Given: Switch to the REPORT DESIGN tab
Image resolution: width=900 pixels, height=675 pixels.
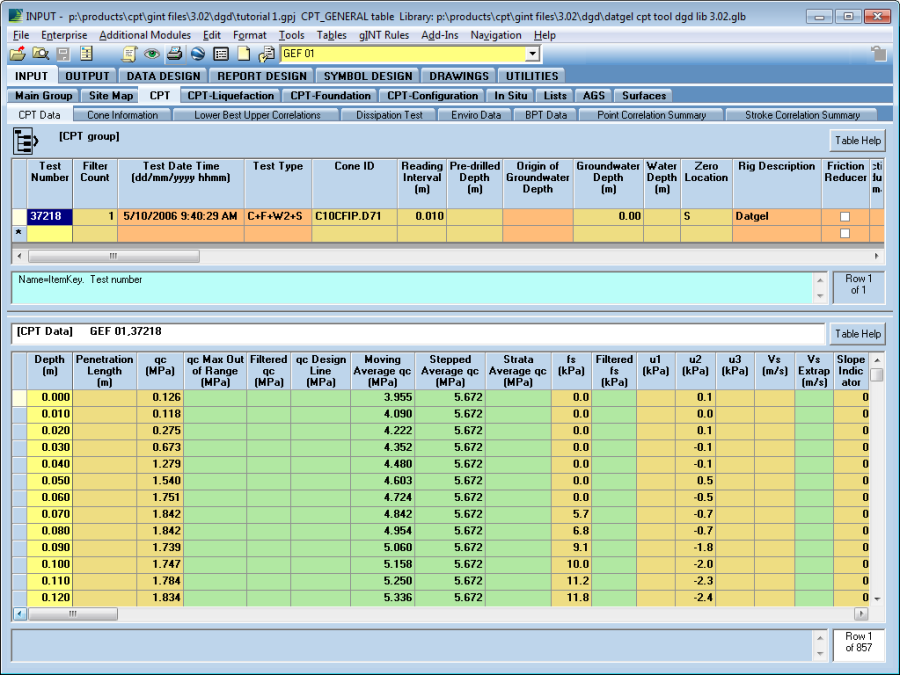Looking at the screenshot, I should tap(262, 76).
